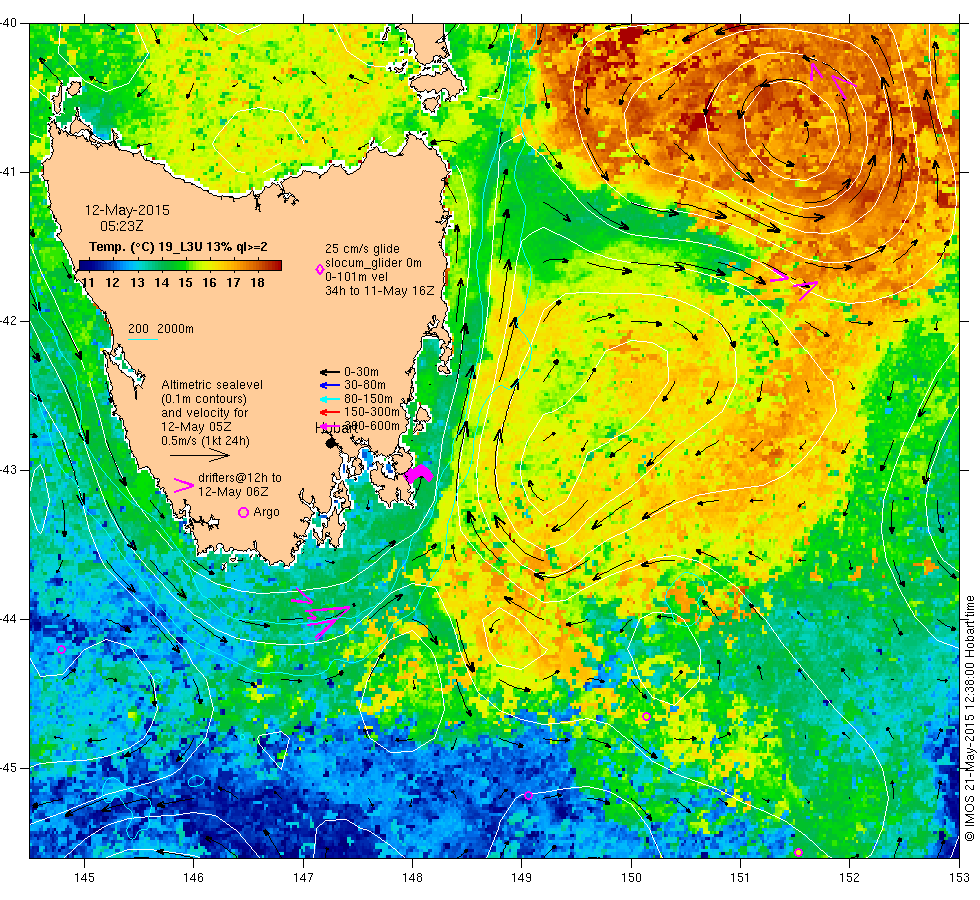Click the IMOS copyright timestamp text
Image resolution: width=980 pixels, height=900 pixels.
tap(969, 719)
